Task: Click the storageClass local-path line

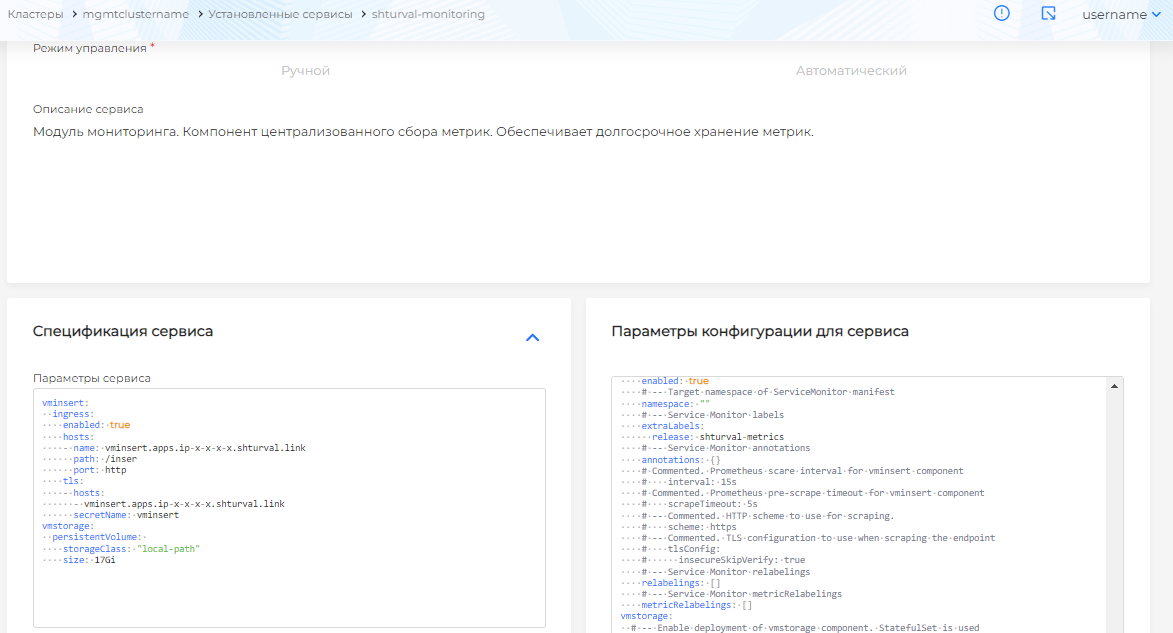Action: (x=130, y=548)
